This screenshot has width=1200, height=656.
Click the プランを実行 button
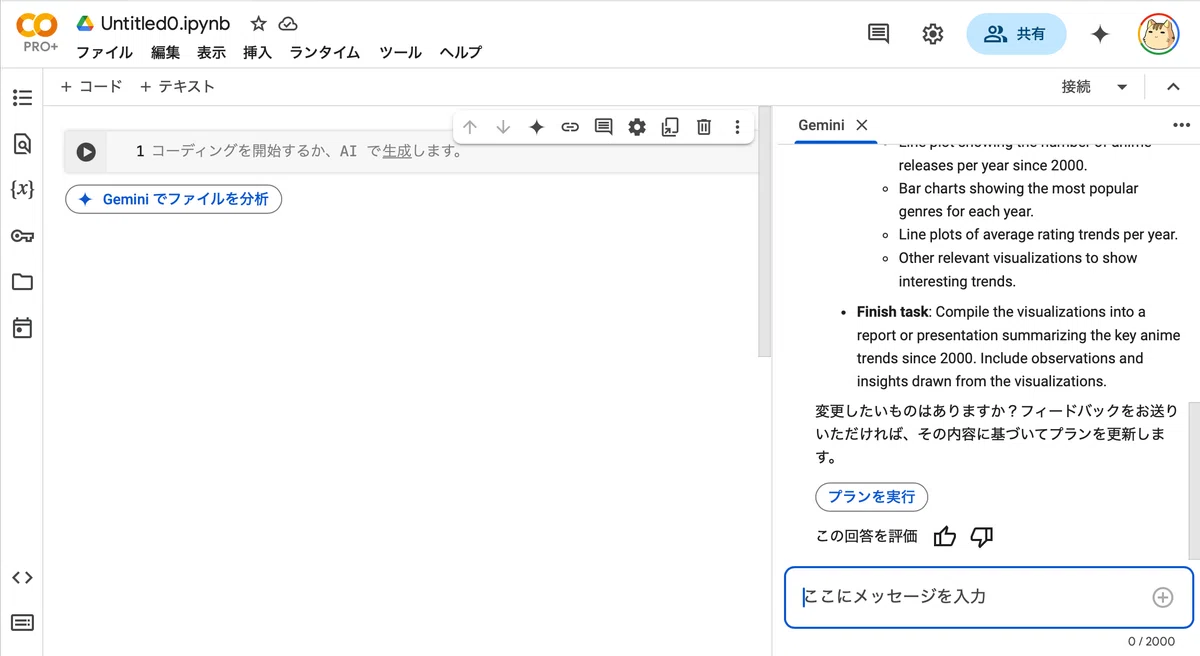click(x=872, y=497)
